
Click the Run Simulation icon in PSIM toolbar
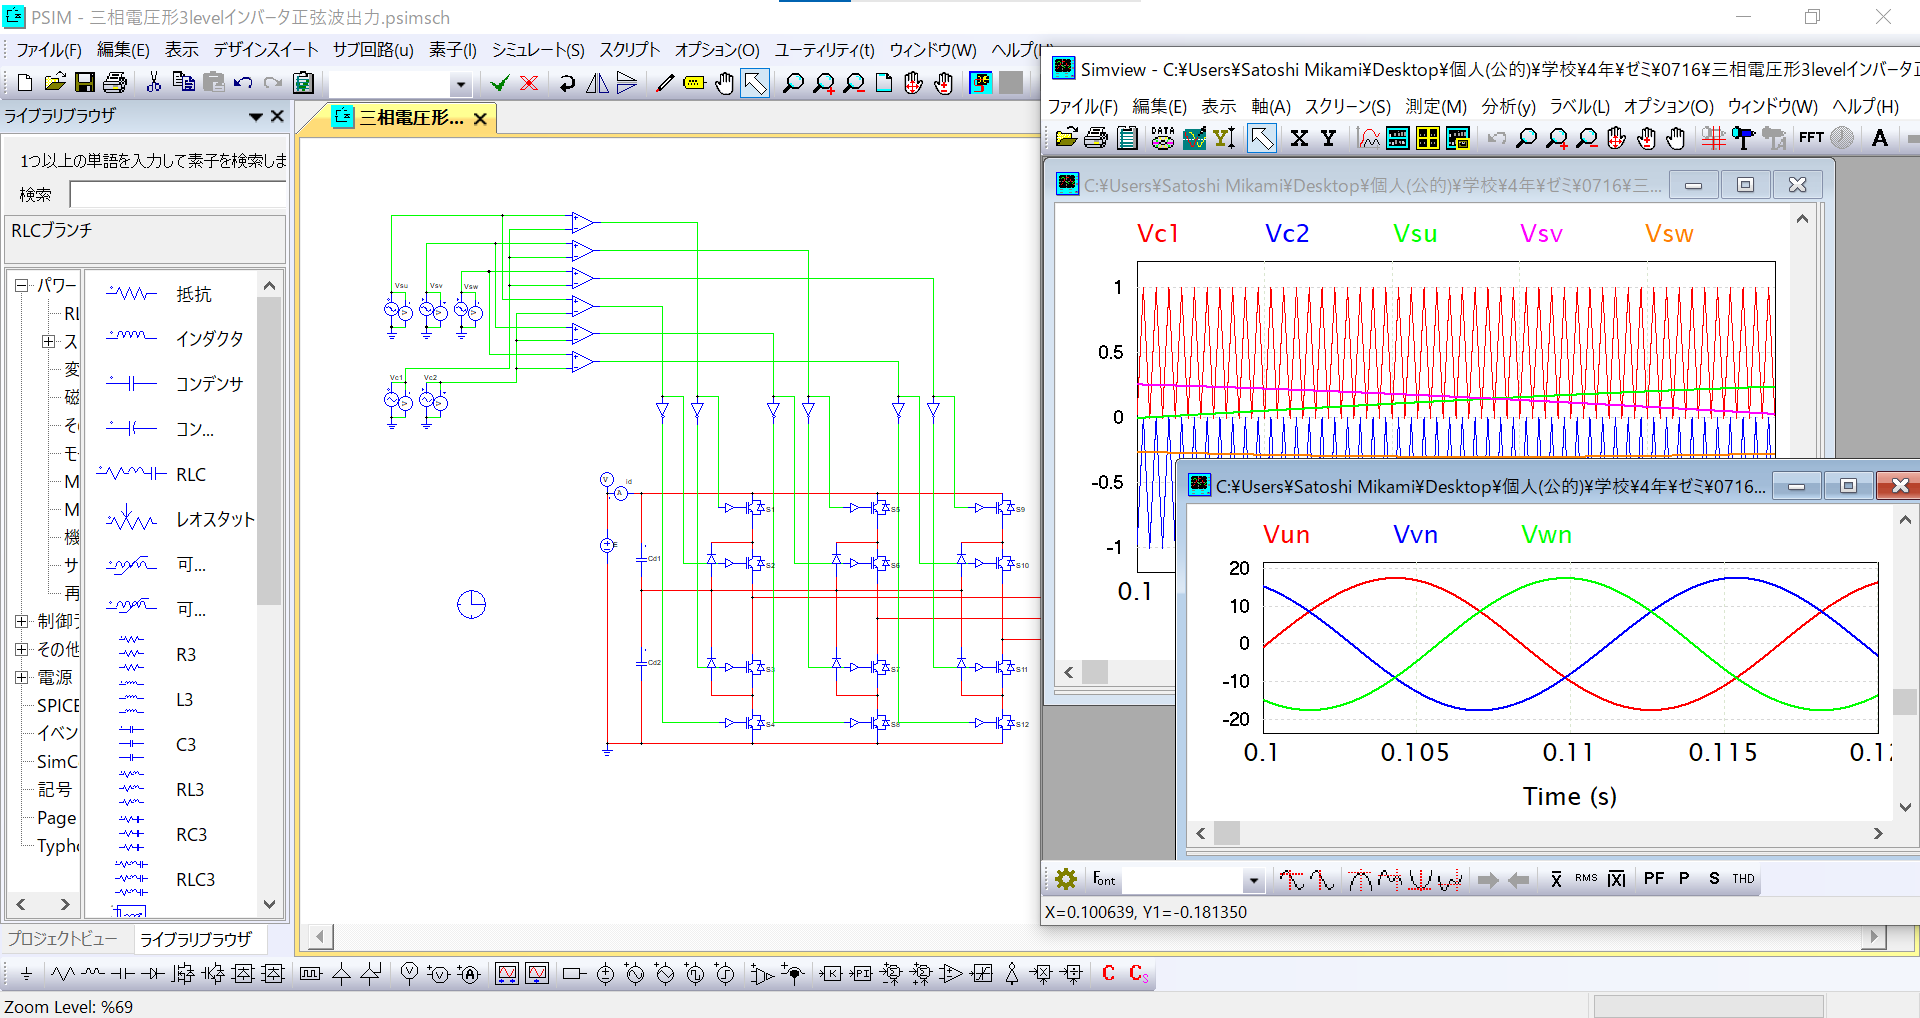(x=980, y=83)
